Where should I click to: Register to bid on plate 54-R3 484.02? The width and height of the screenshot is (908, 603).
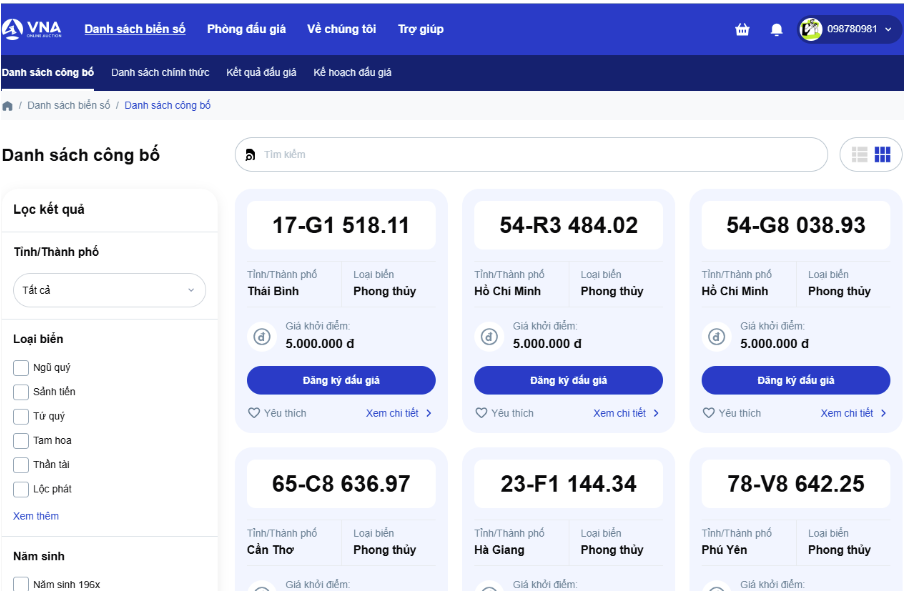569,381
